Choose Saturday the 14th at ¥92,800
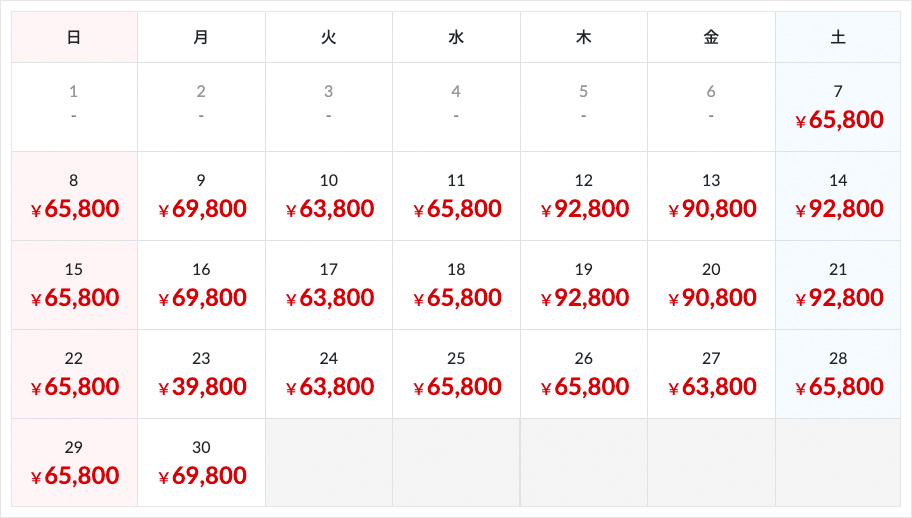This screenshot has width=912, height=518. point(838,196)
